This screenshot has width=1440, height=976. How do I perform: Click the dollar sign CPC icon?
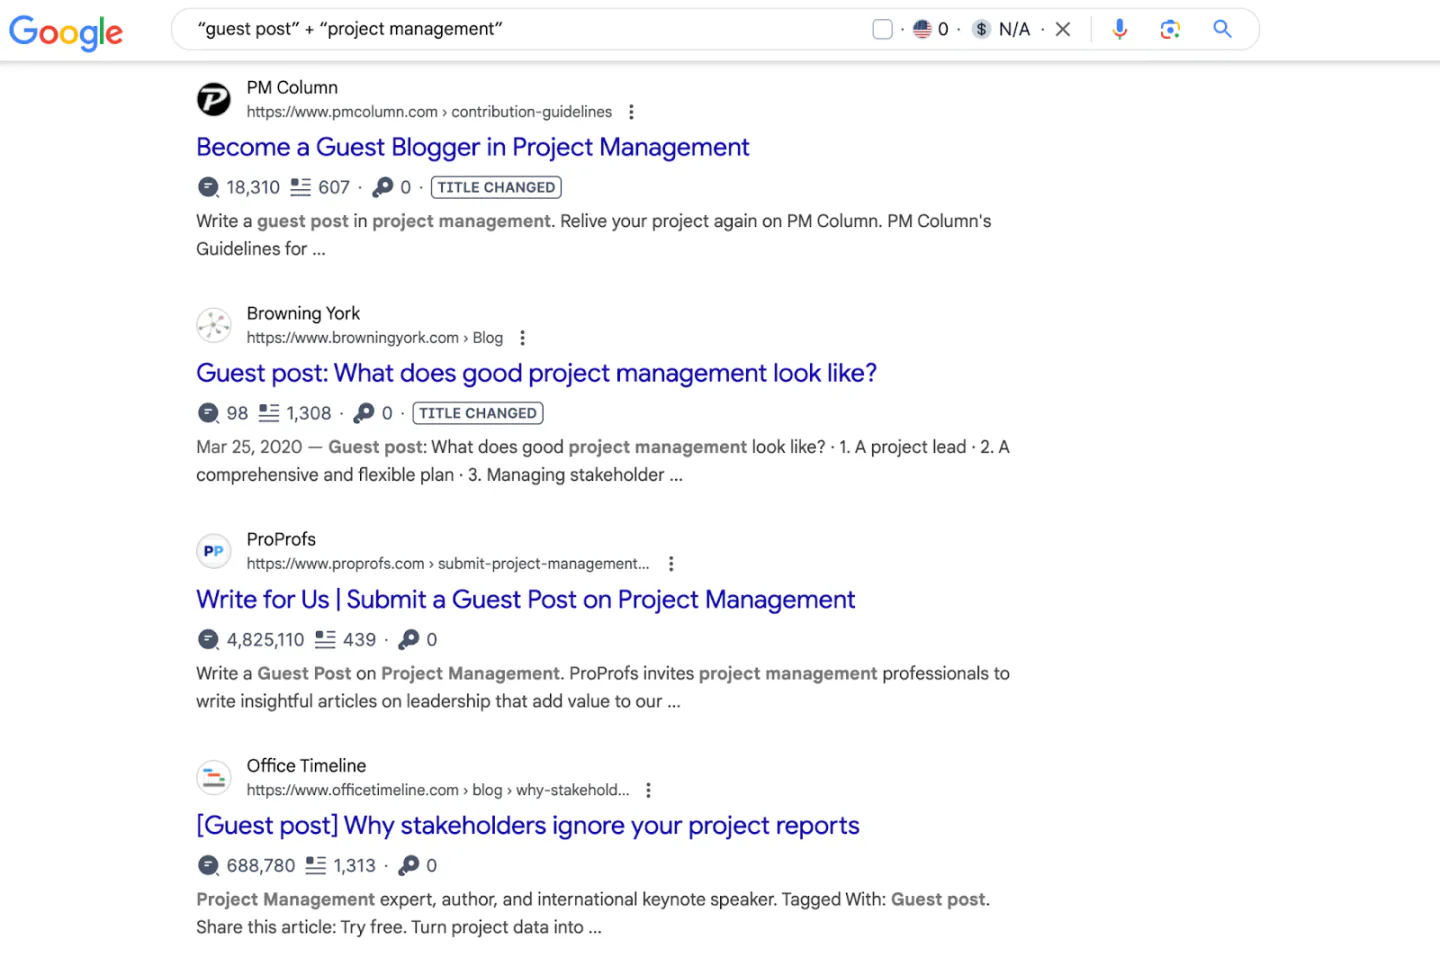click(982, 29)
